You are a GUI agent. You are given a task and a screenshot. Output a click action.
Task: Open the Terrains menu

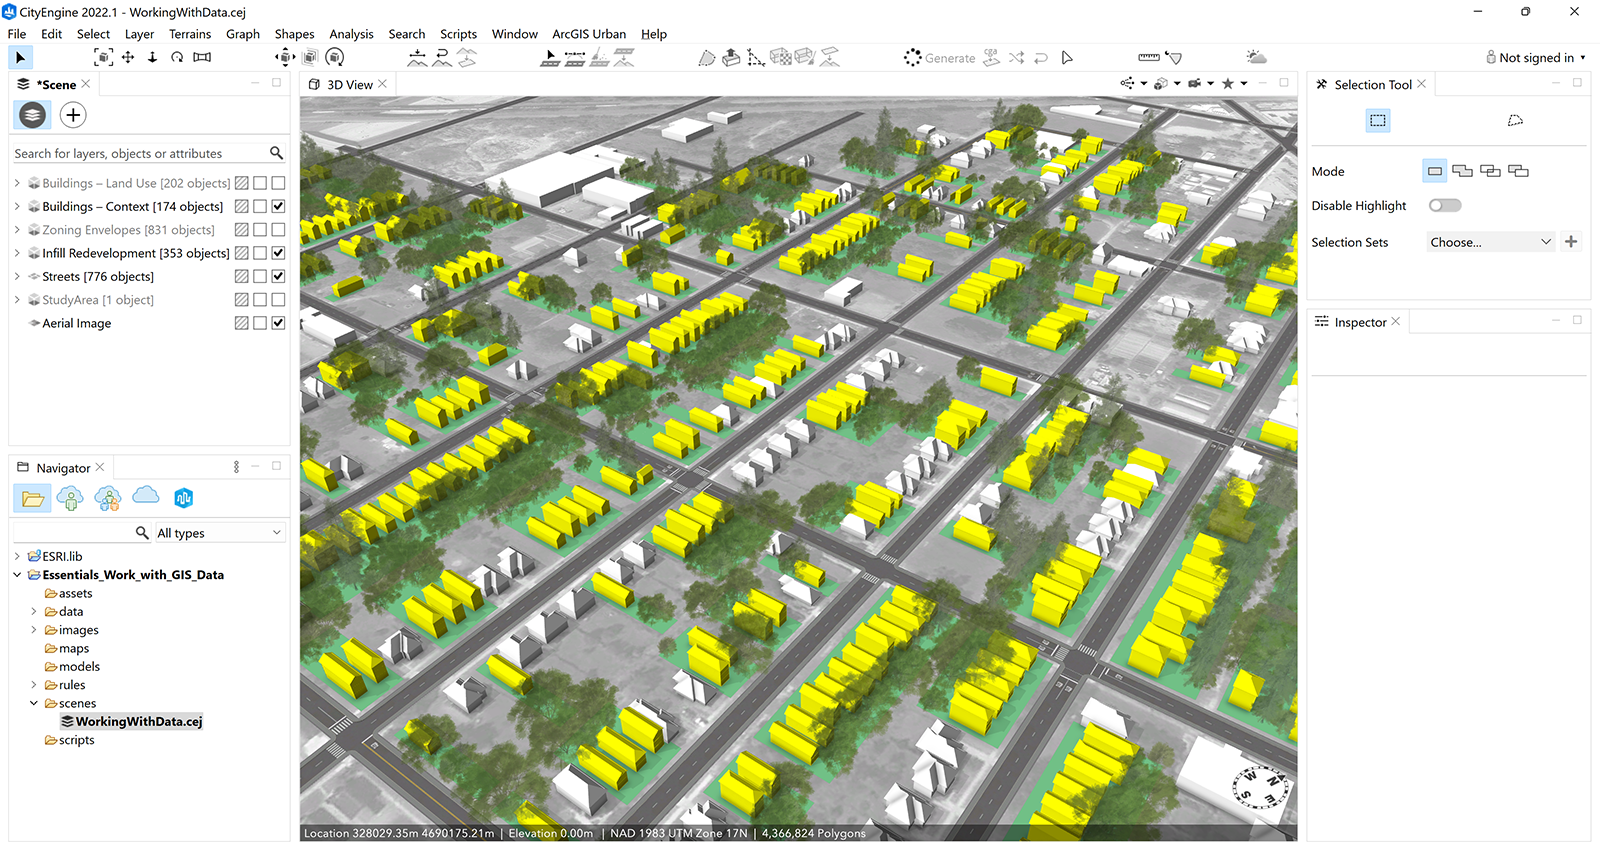pyautogui.click(x=190, y=34)
